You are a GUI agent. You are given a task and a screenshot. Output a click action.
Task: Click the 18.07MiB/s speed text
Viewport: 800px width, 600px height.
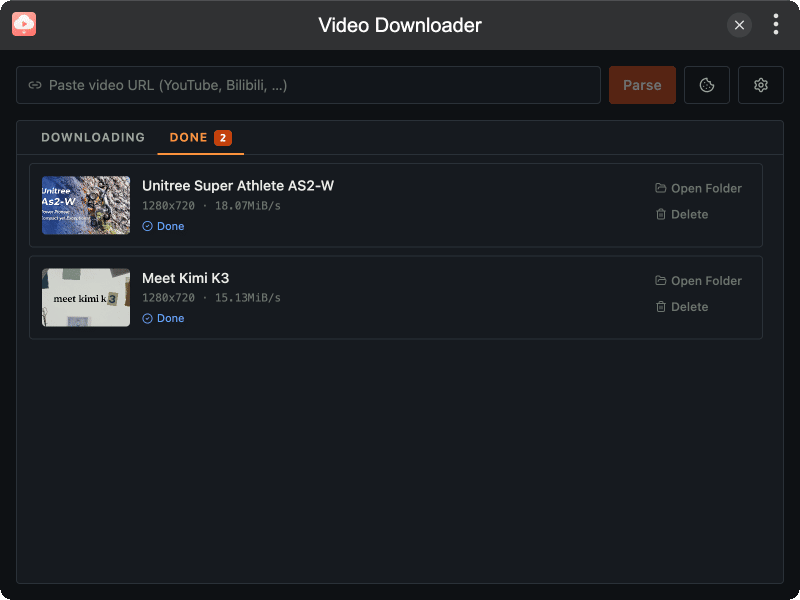(x=247, y=206)
